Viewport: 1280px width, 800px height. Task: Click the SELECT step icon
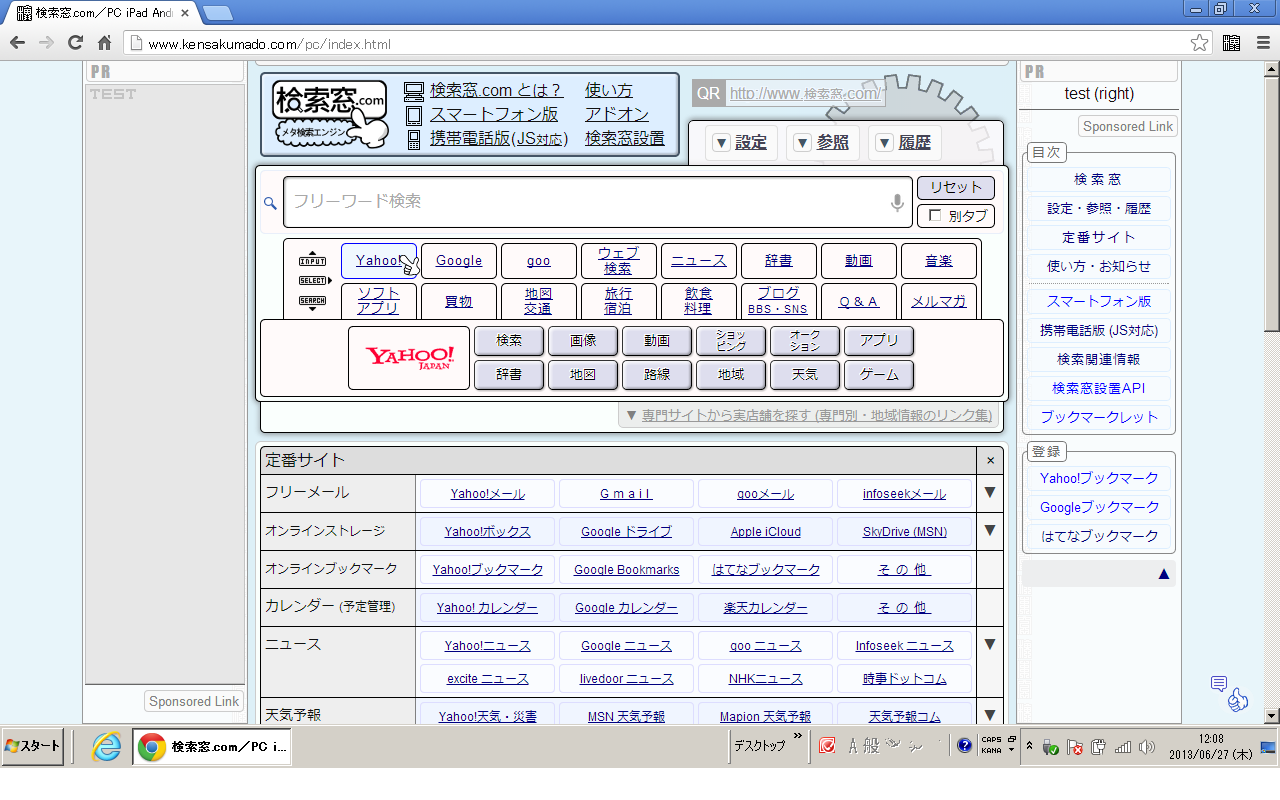pos(315,281)
